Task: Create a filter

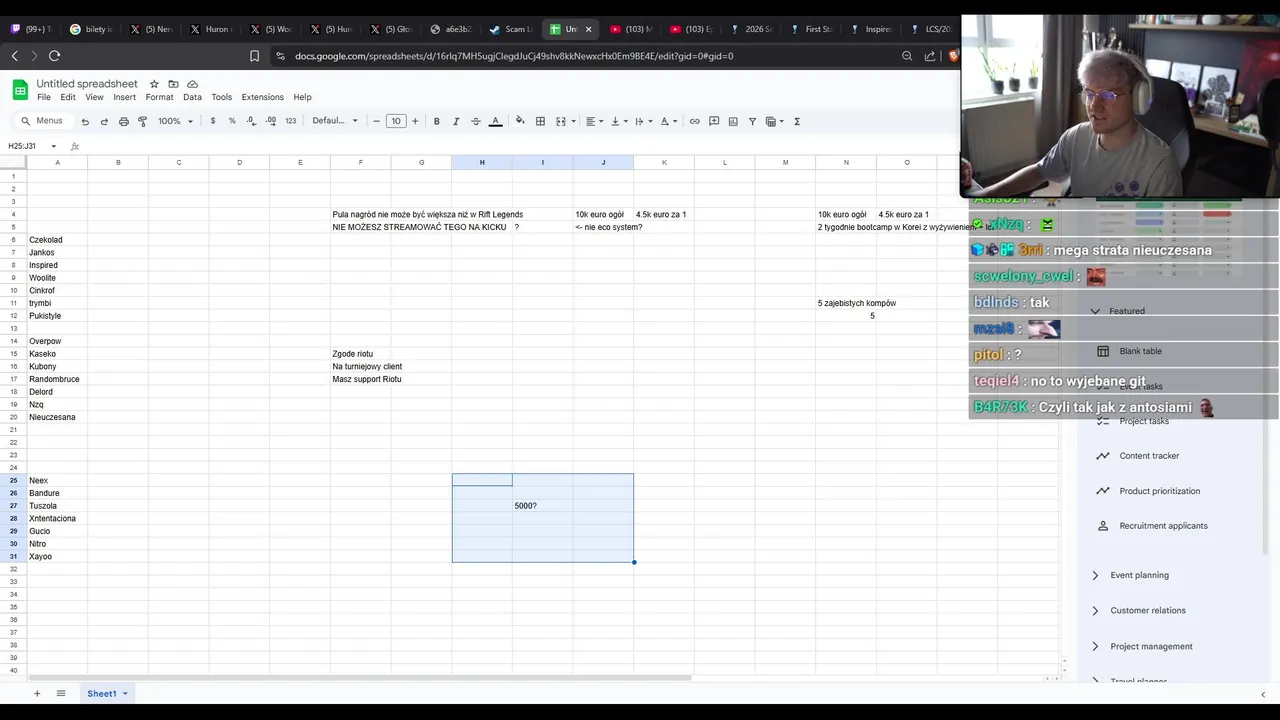Action: pyautogui.click(x=752, y=121)
